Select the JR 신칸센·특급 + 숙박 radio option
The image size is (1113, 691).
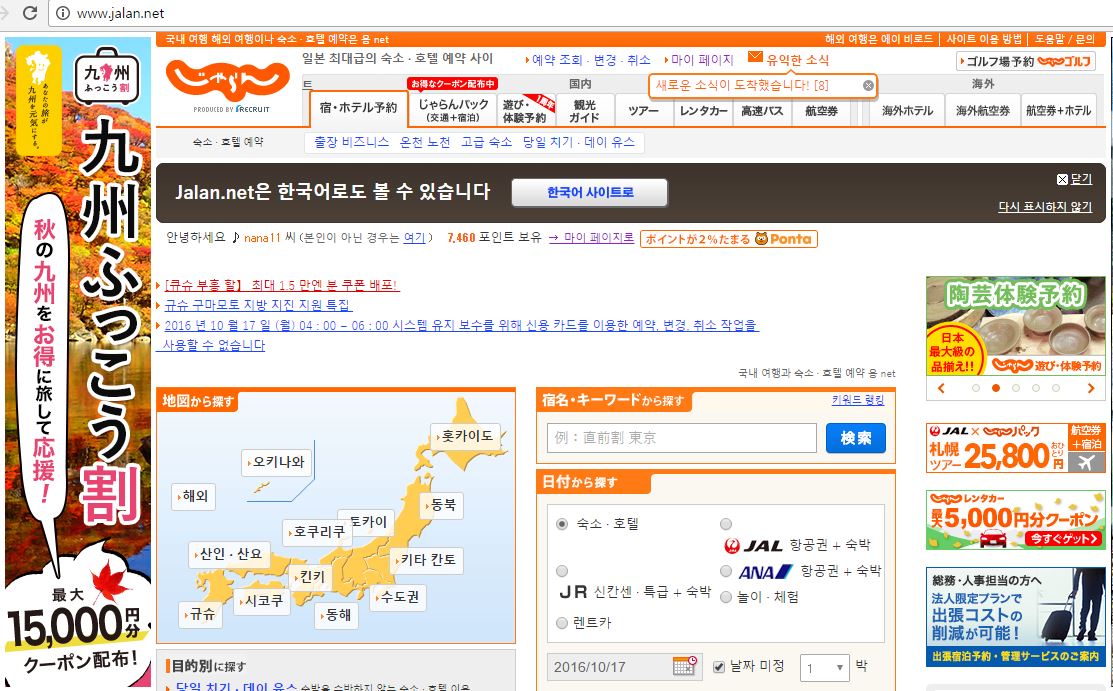pos(561,571)
